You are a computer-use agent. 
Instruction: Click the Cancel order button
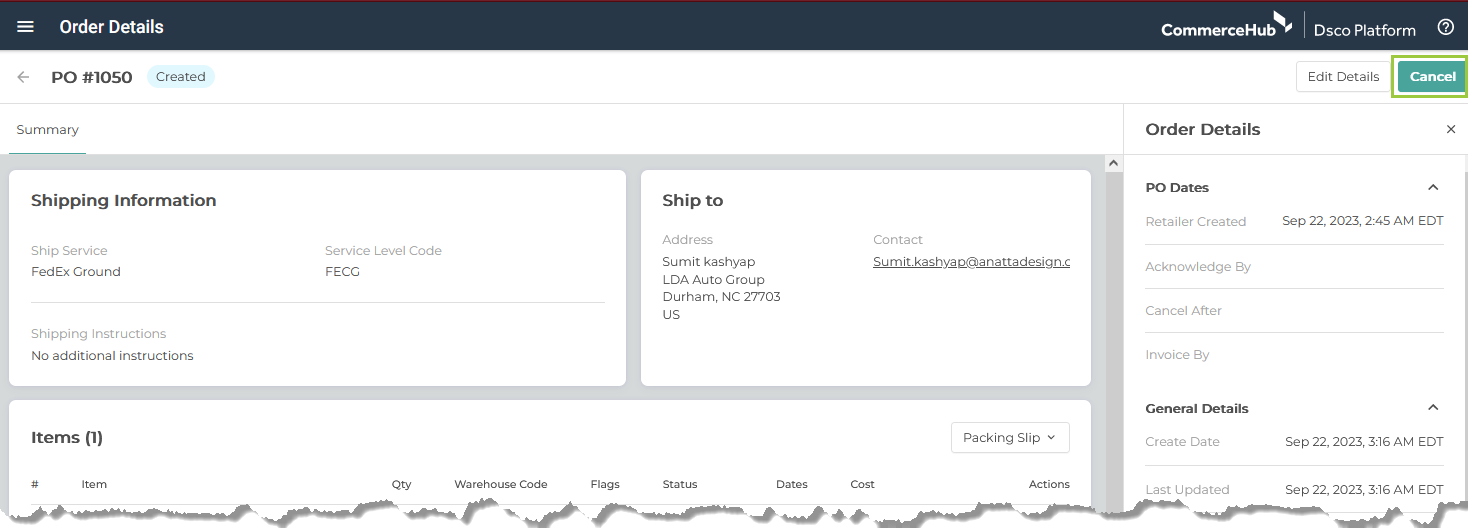click(x=1432, y=77)
